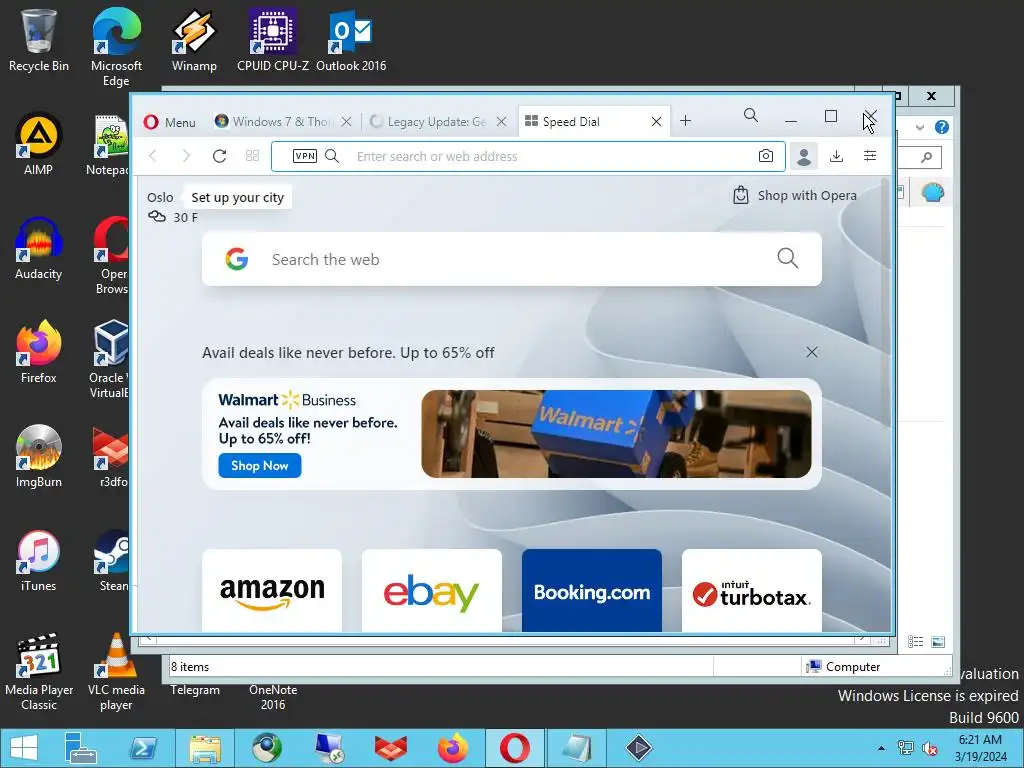1024x768 pixels.
Task: Select the AIMP desktop shortcut
Action: coord(39,144)
